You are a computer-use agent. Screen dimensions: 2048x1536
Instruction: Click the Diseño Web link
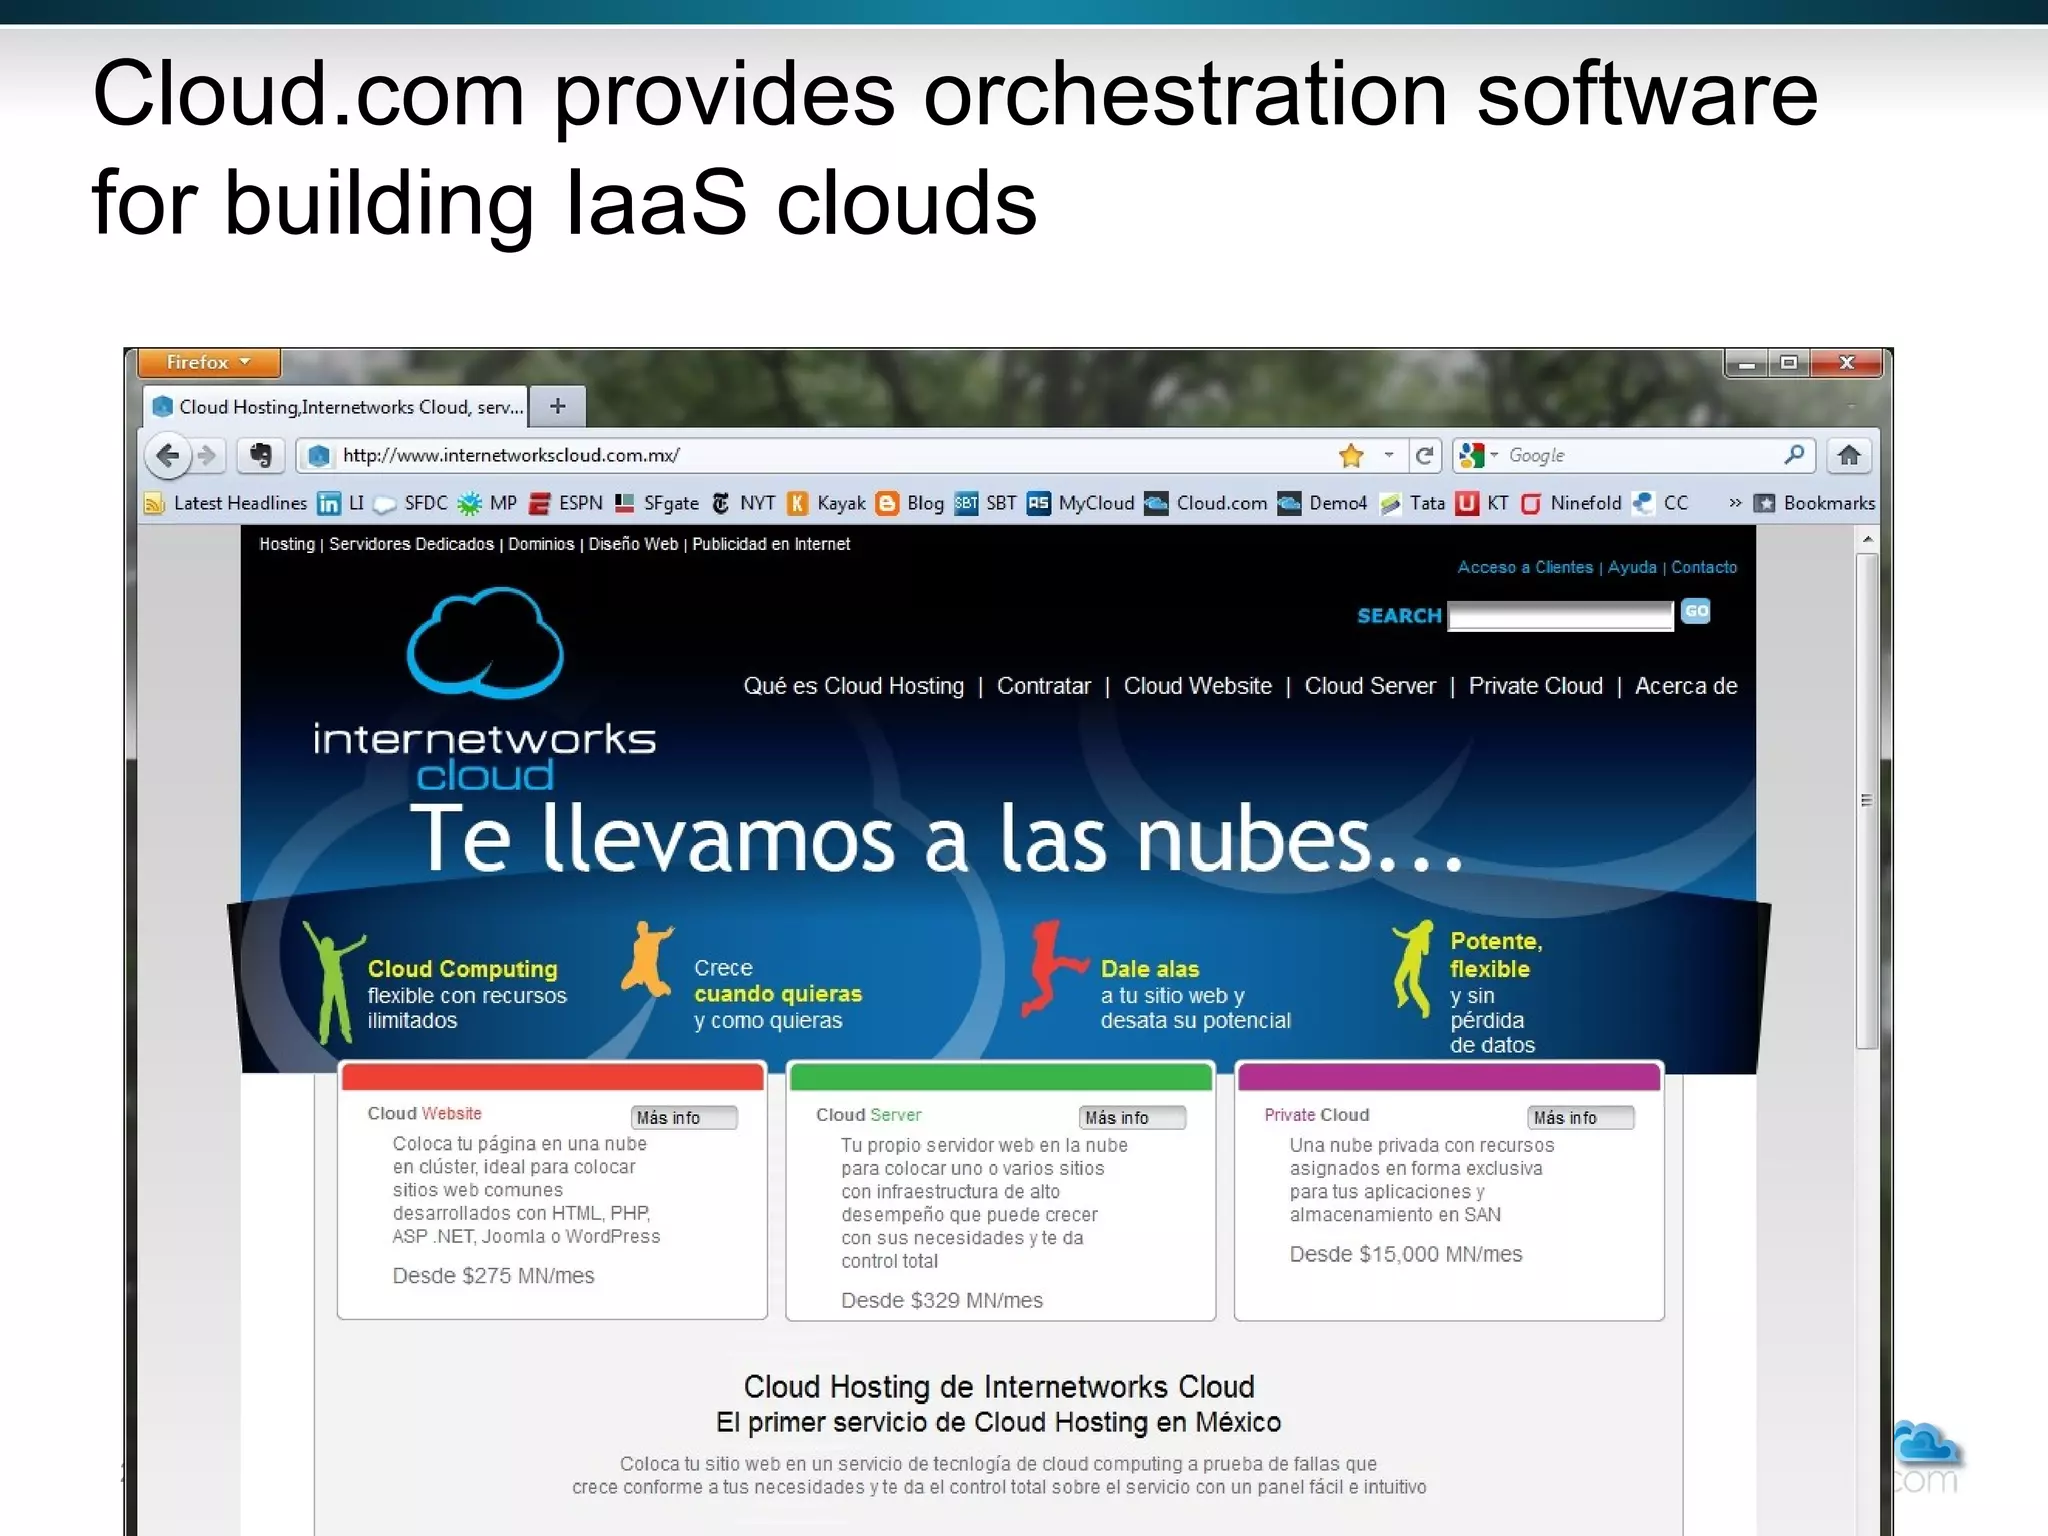tap(633, 544)
